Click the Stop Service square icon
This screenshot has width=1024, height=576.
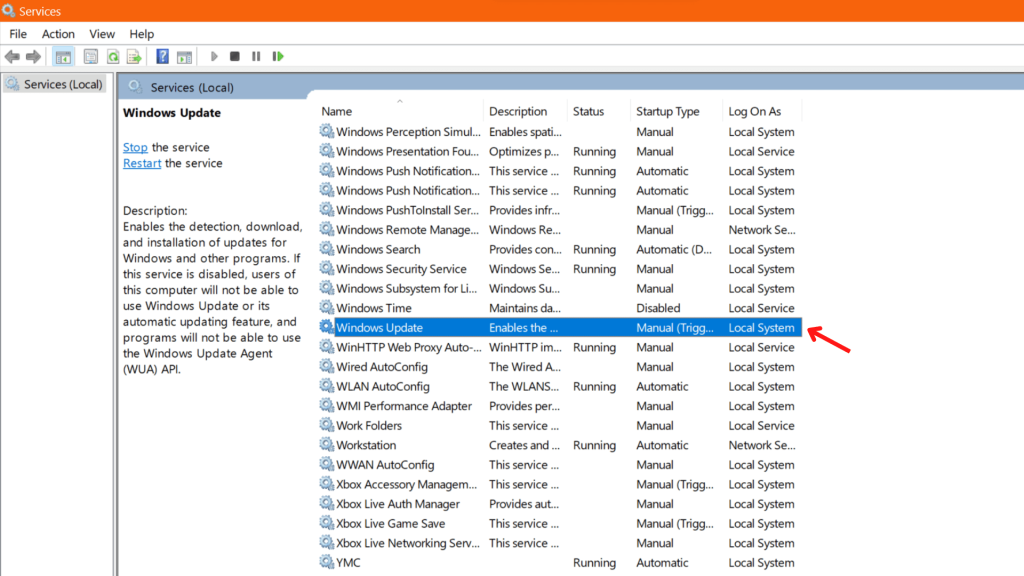234,57
